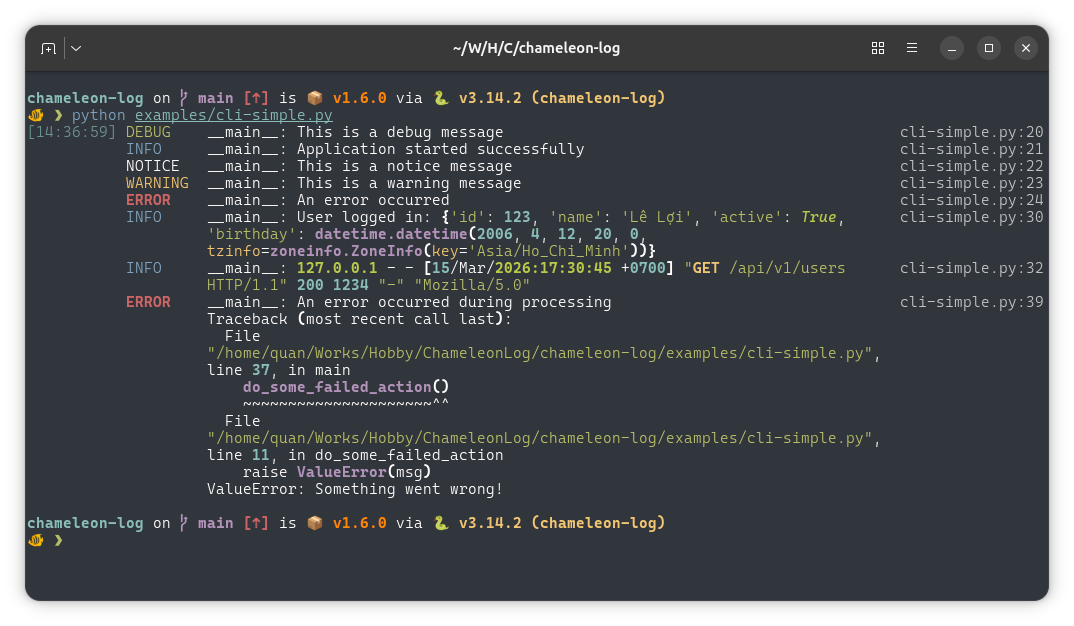Click the window title ~/W/H/C/chameleon-log

tap(536, 48)
